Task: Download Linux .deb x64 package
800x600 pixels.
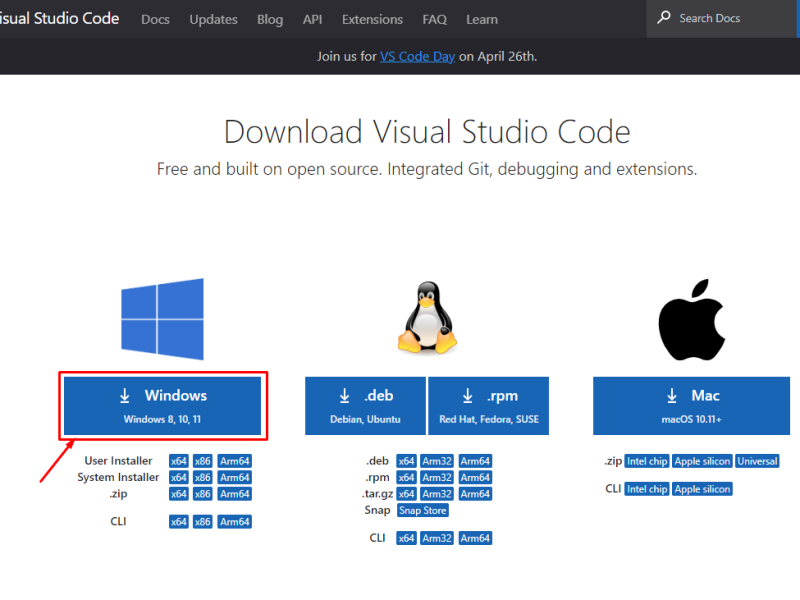Action: 406,461
